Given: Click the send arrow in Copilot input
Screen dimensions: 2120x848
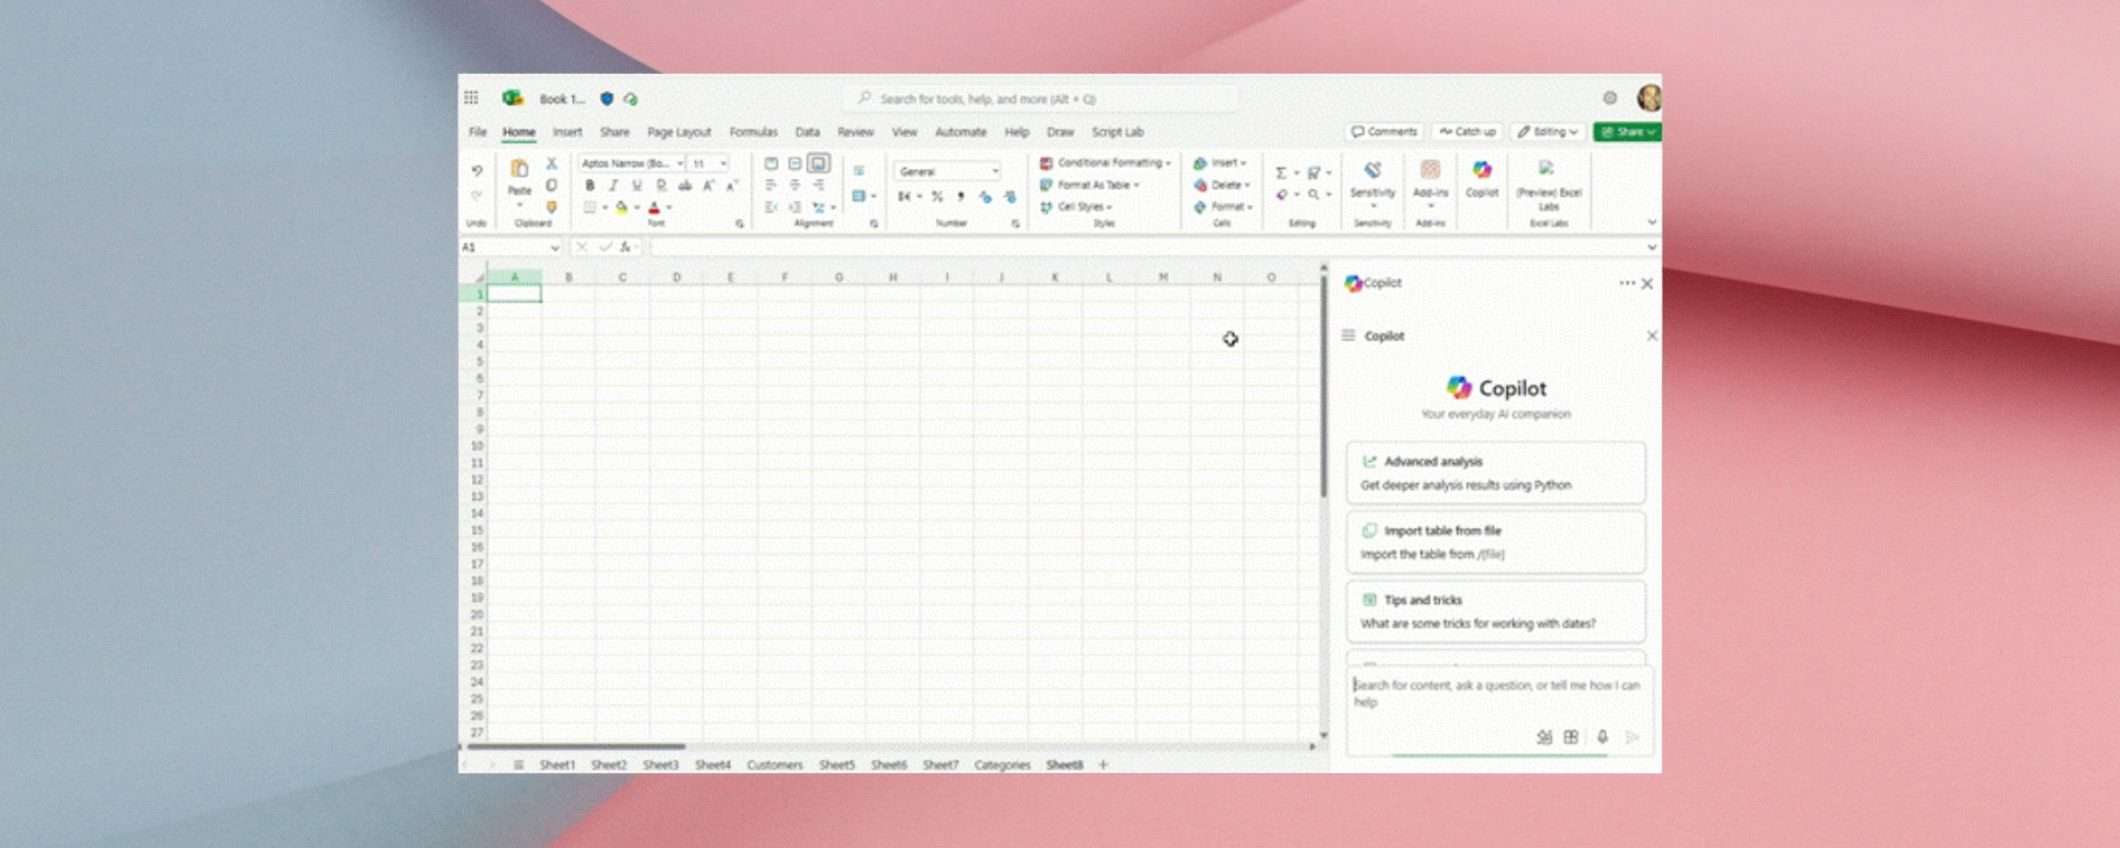Looking at the screenshot, I should coord(1633,737).
